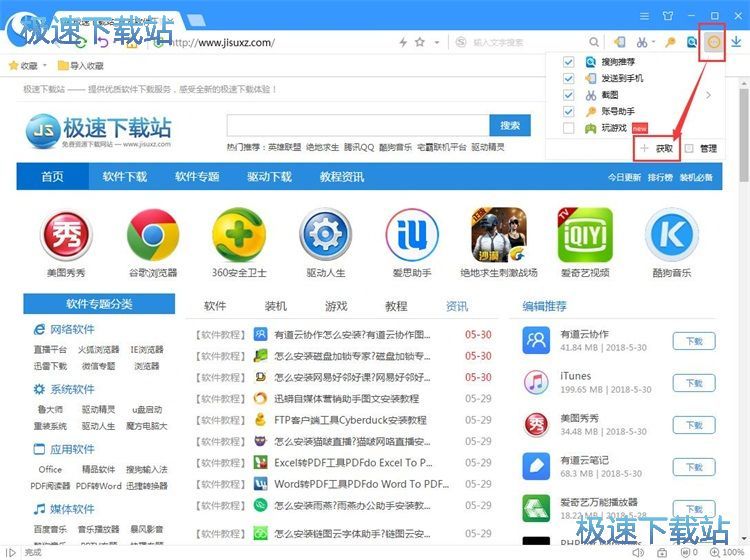This screenshot has width=750, height=560.
Task: Open the 系统软件 category link
Action: pos(72,389)
